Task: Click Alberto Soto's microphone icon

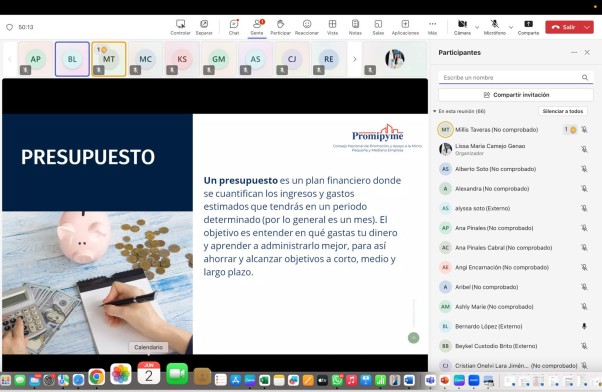Action: click(x=584, y=169)
